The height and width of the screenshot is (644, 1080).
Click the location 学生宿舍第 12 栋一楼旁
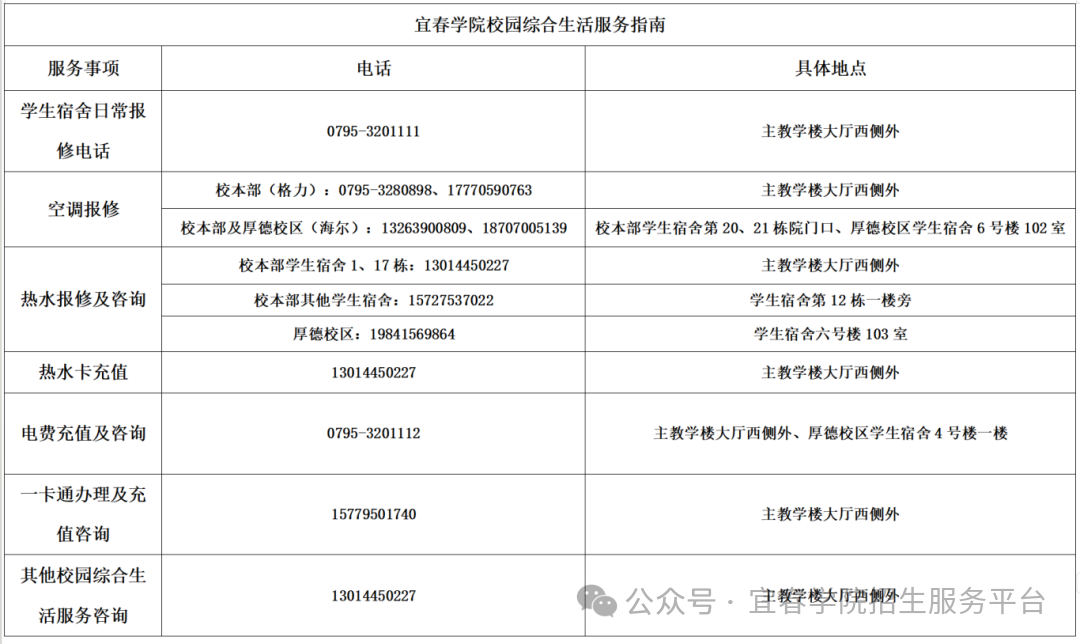(830, 300)
